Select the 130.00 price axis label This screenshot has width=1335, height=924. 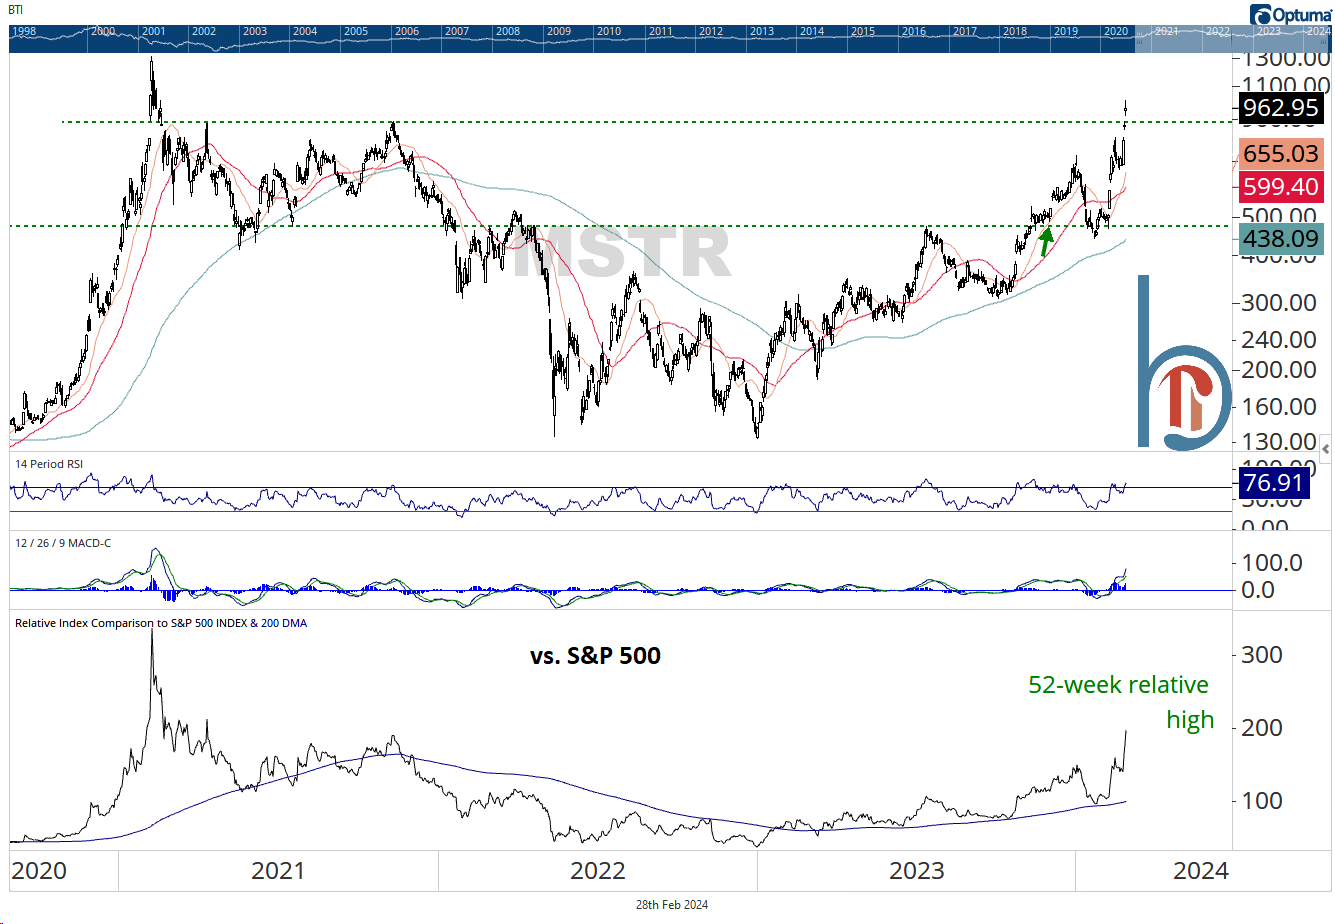[1279, 442]
